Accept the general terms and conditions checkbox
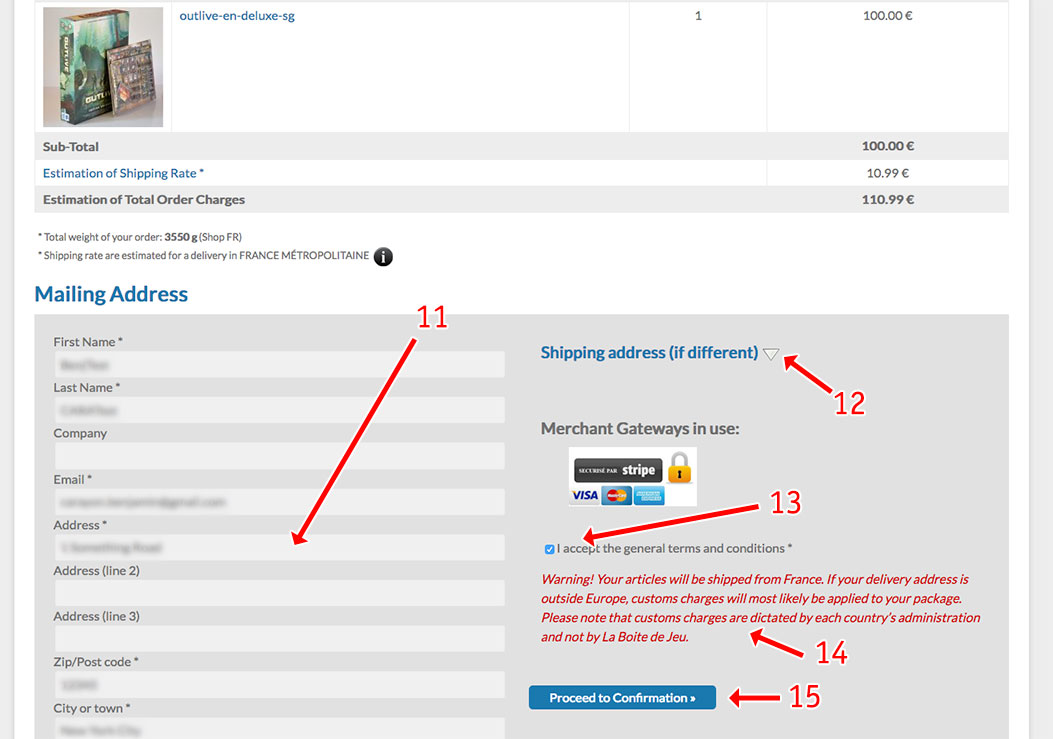The width and height of the screenshot is (1053, 739). 549,549
